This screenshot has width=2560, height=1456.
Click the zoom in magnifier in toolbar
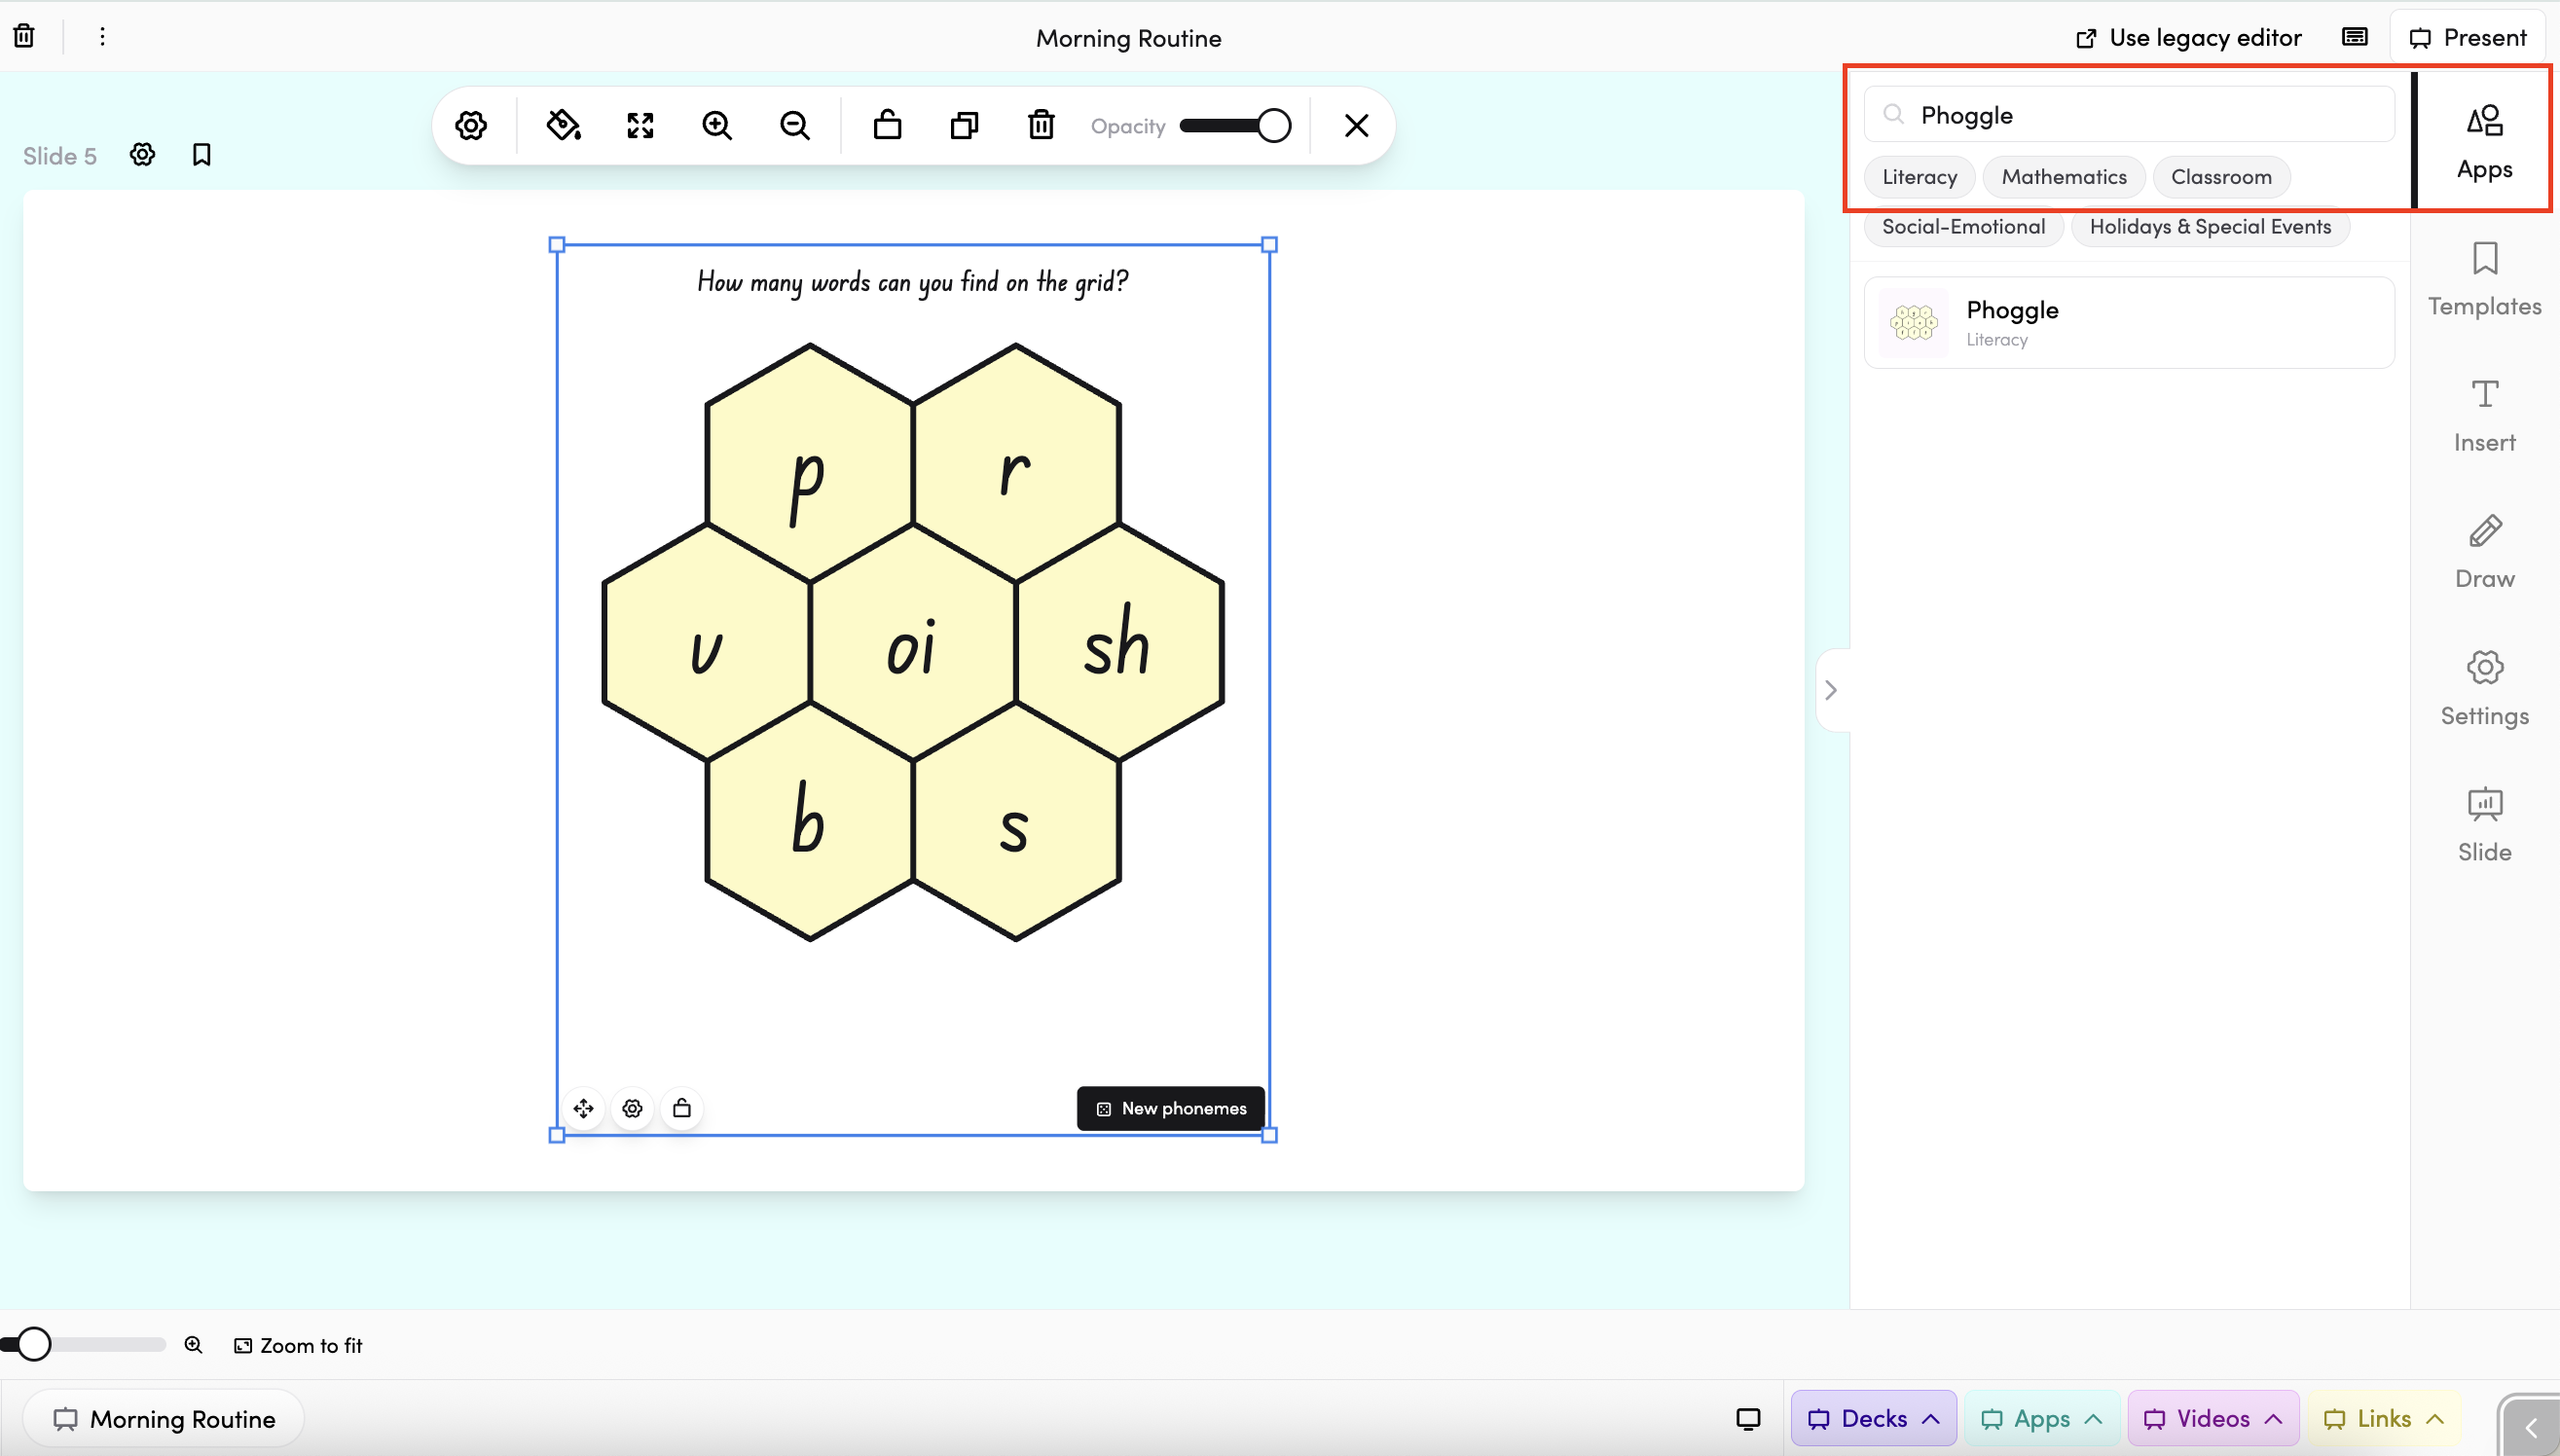(717, 125)
